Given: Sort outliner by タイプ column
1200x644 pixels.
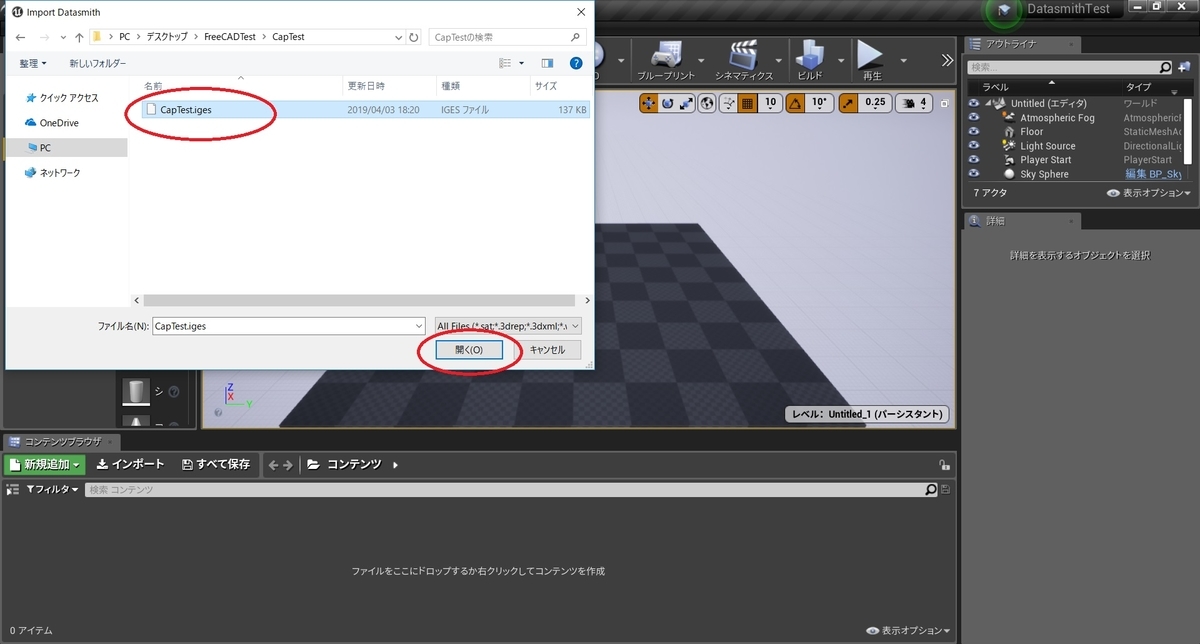Looking at the screenshot, I should click(1139, 87).
